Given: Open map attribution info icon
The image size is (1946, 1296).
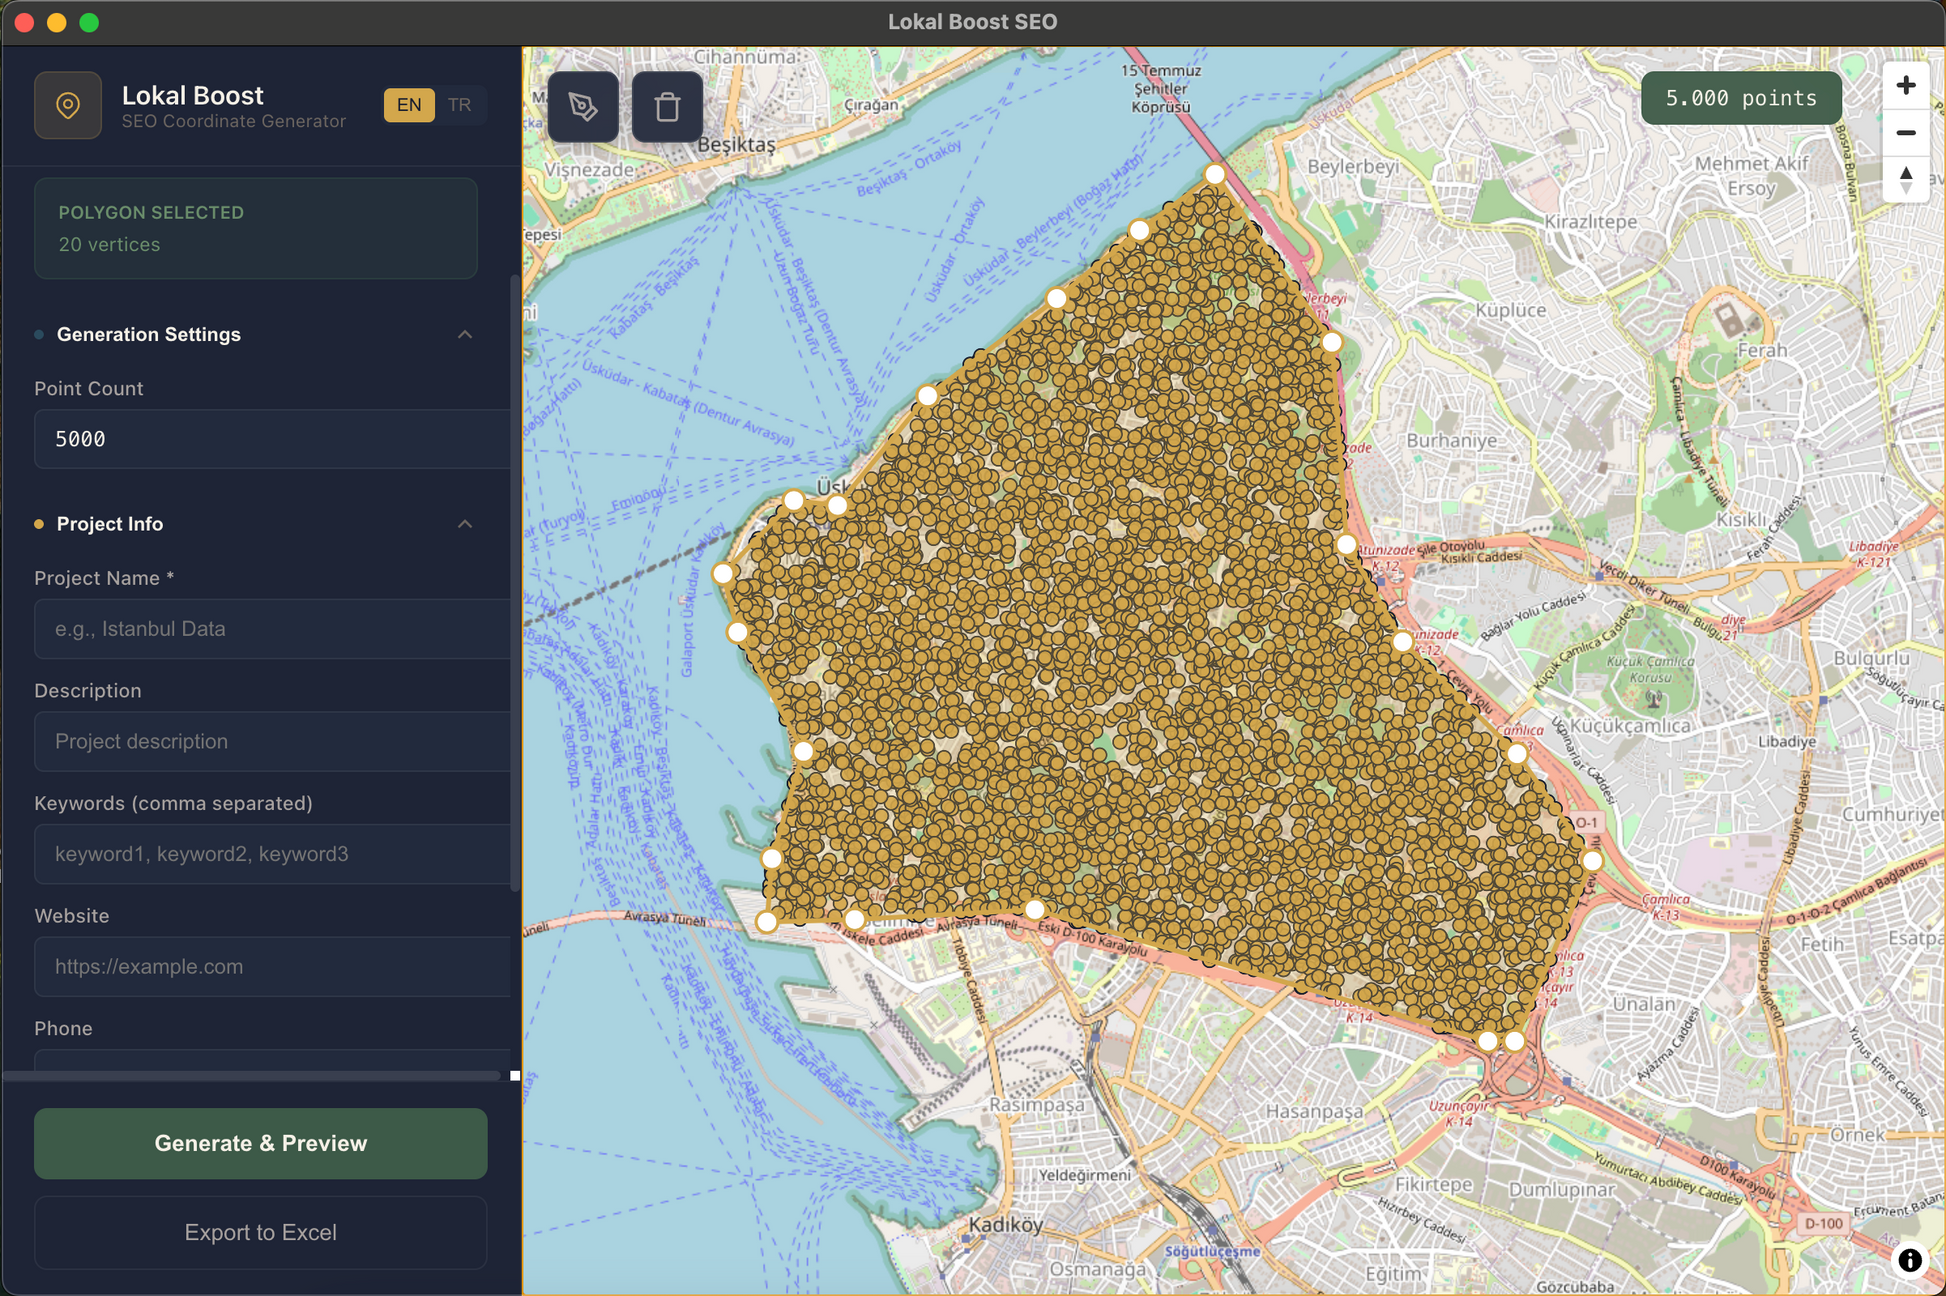Looking at the screenshot, I should coord(1909,1260).
